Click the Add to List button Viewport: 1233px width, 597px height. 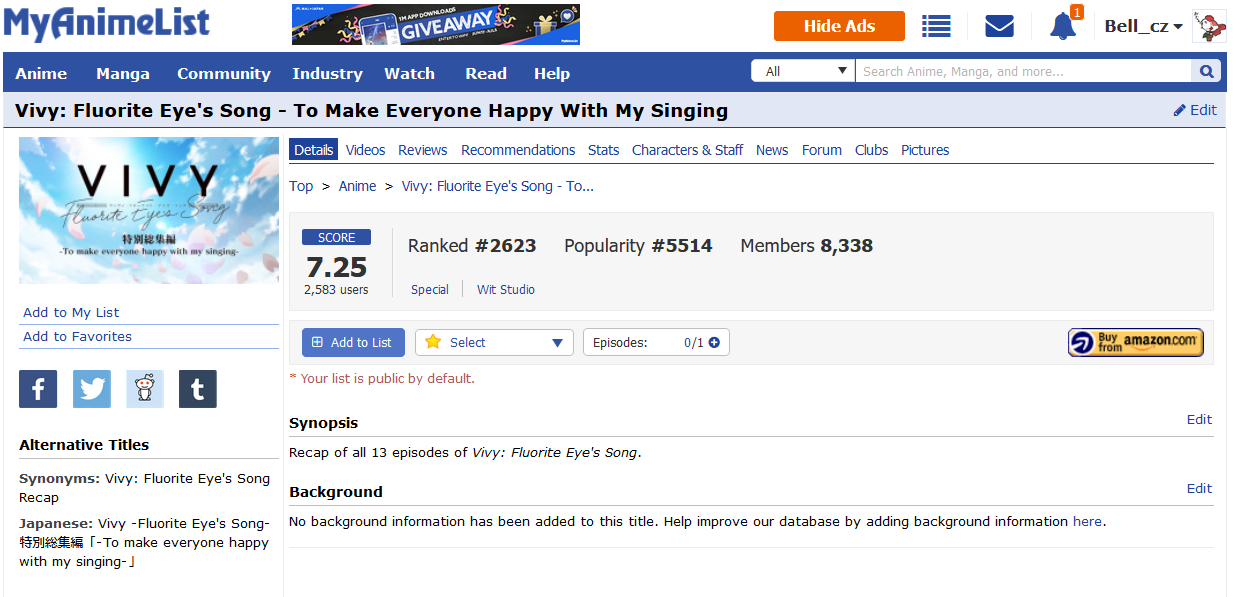353,343
